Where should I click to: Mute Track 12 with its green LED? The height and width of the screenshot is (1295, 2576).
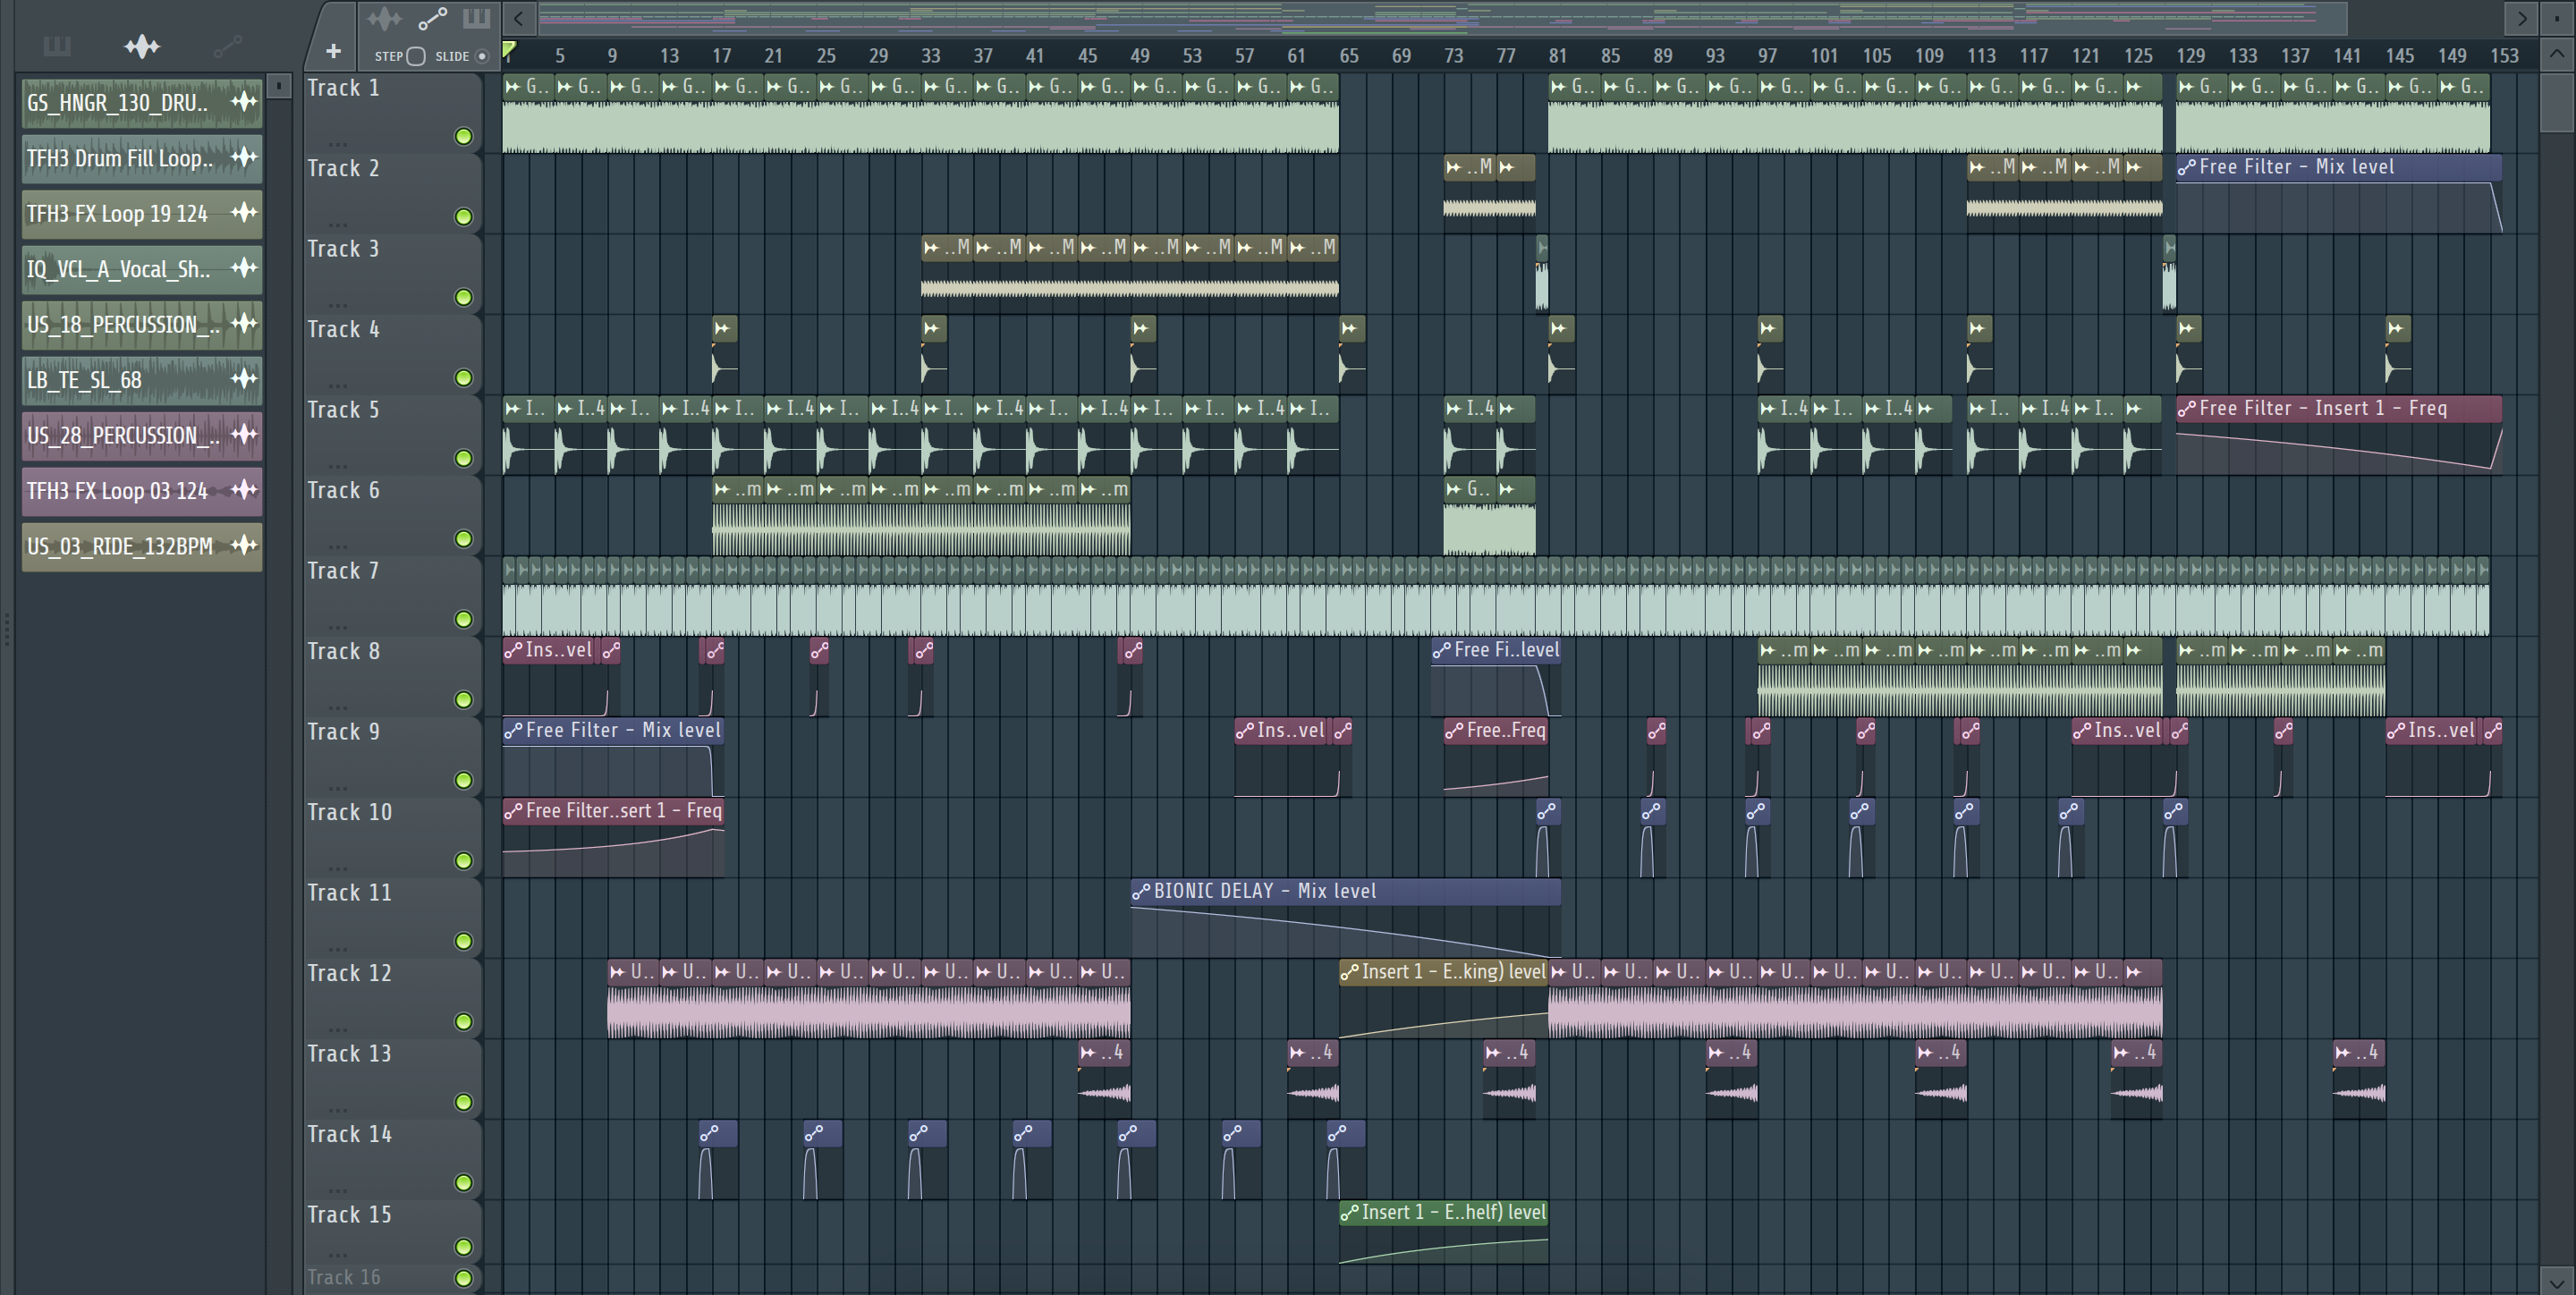pyautogui.click(x=463, y=1021)
